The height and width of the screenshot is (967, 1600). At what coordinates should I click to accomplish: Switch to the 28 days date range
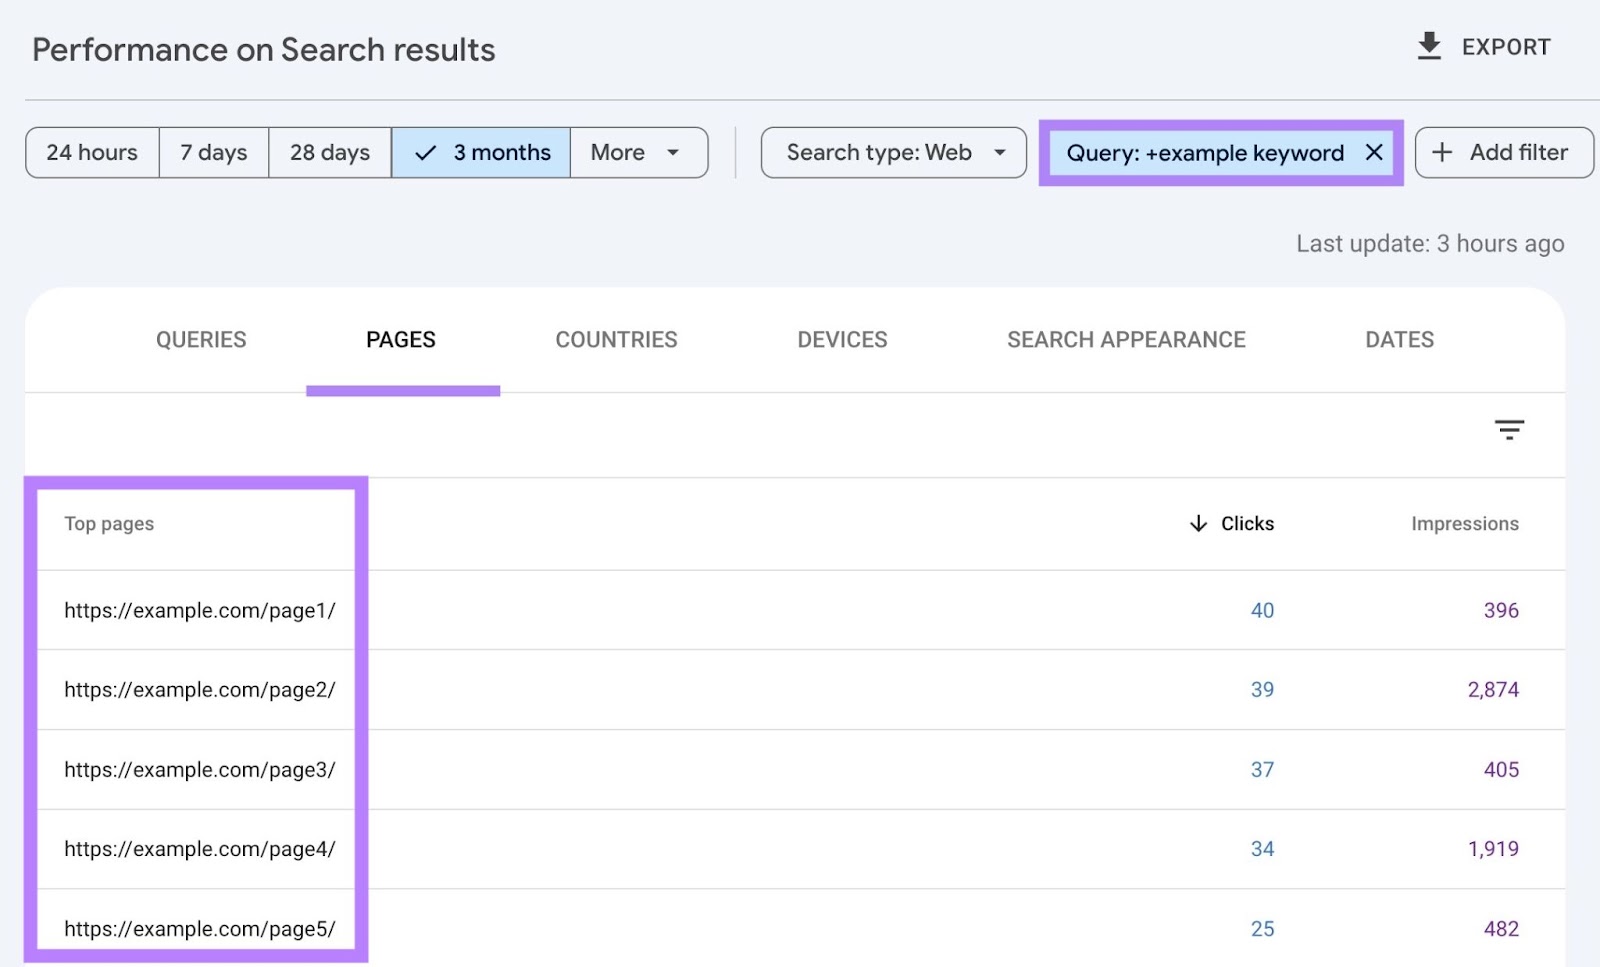tap(329, 152)
